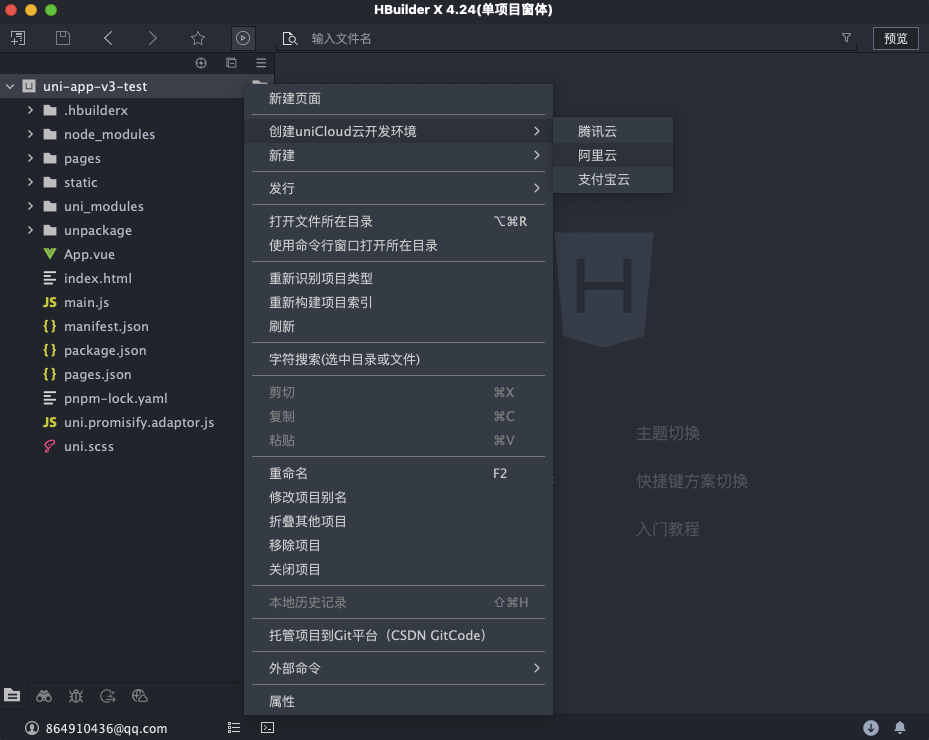
Task: Click the 864910436@qq.com account label
Action: coord(107,728)
